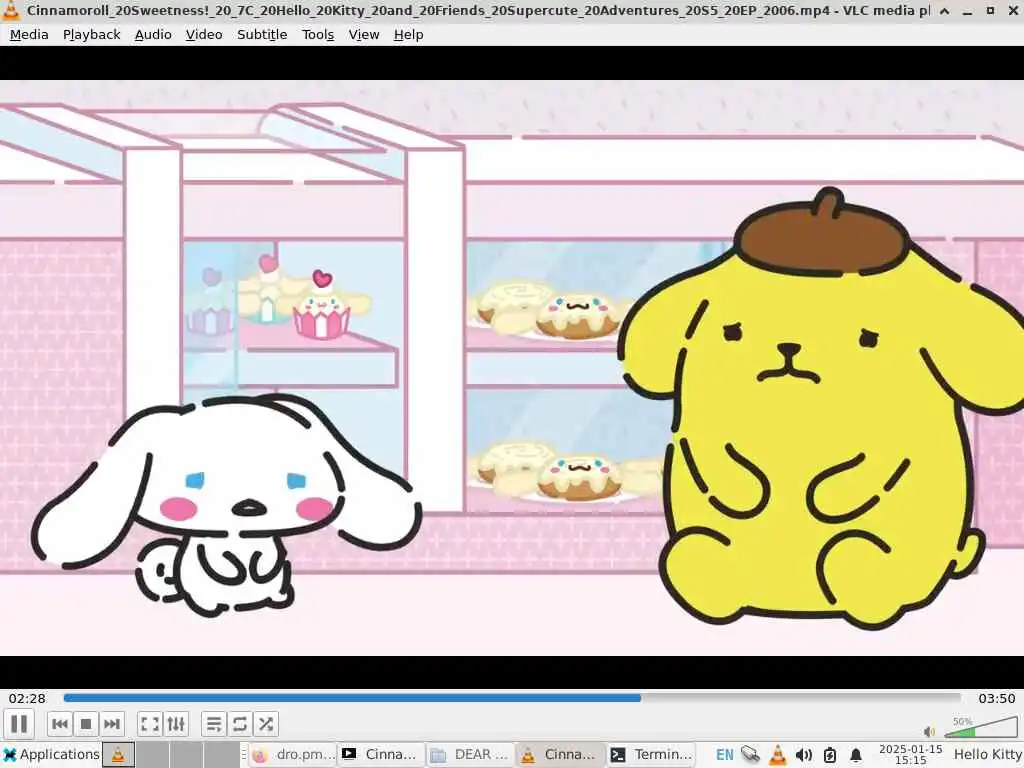
Task: Open the Subtitle menu
Action: coord(262,35)
